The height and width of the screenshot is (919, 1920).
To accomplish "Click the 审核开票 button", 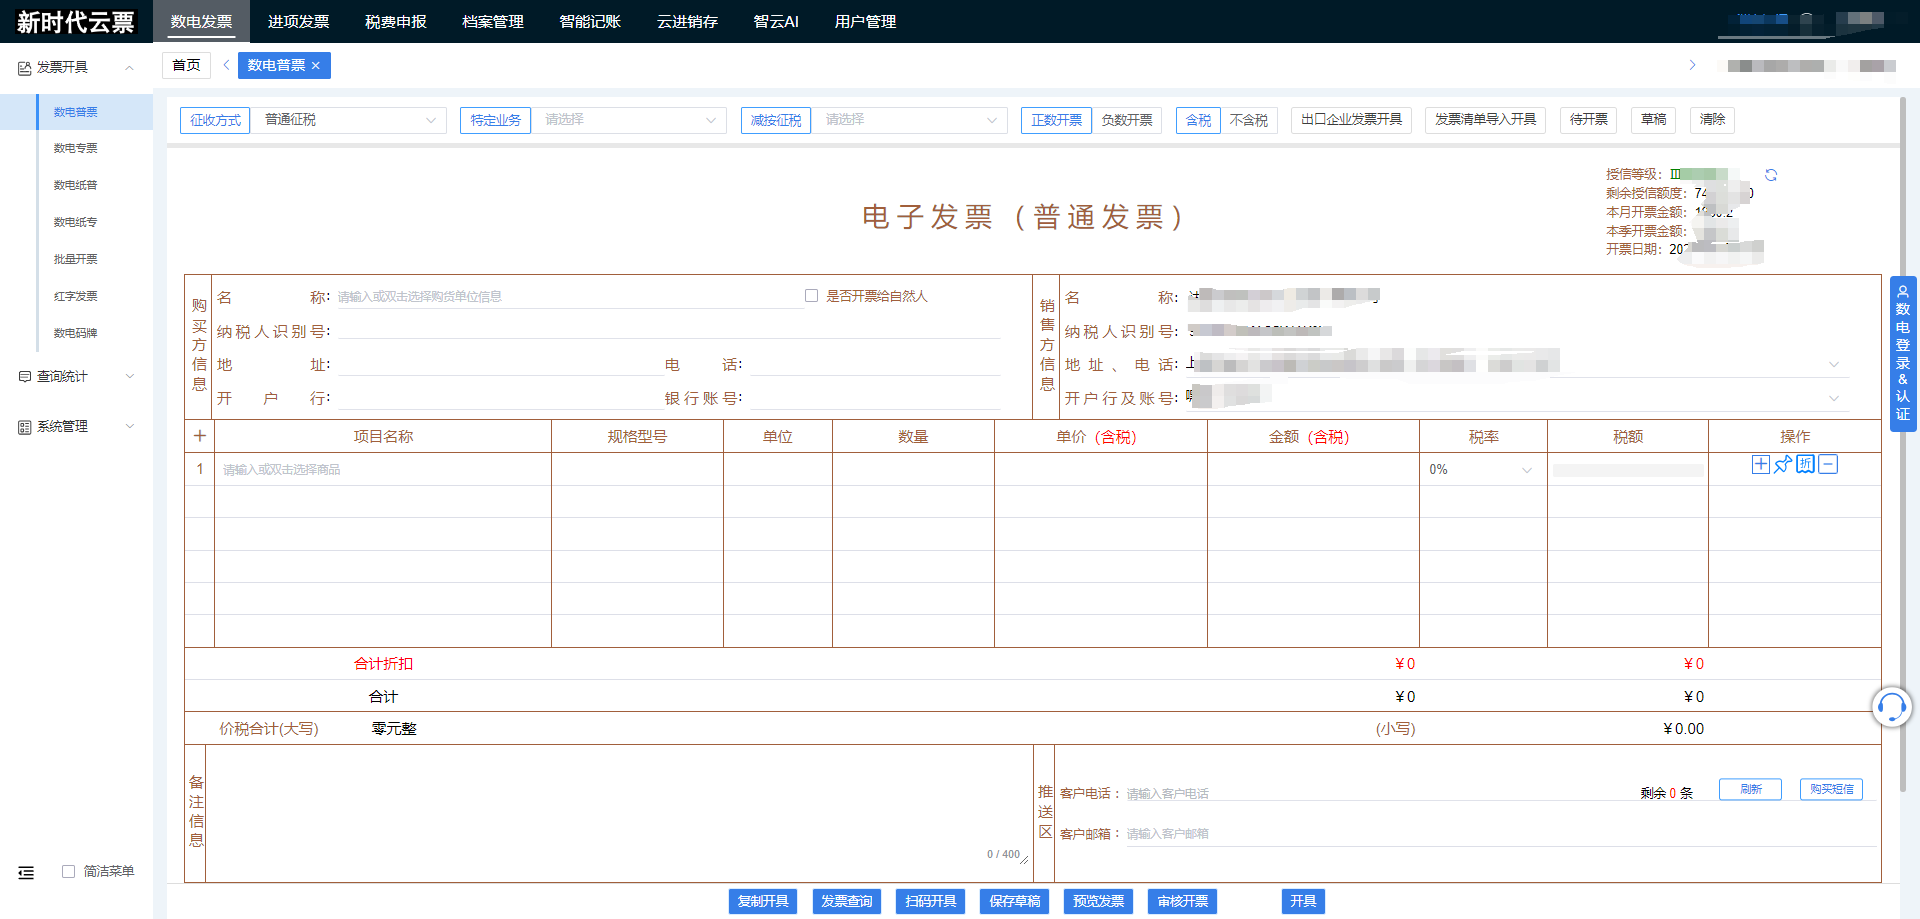I will coord(1183,902).
